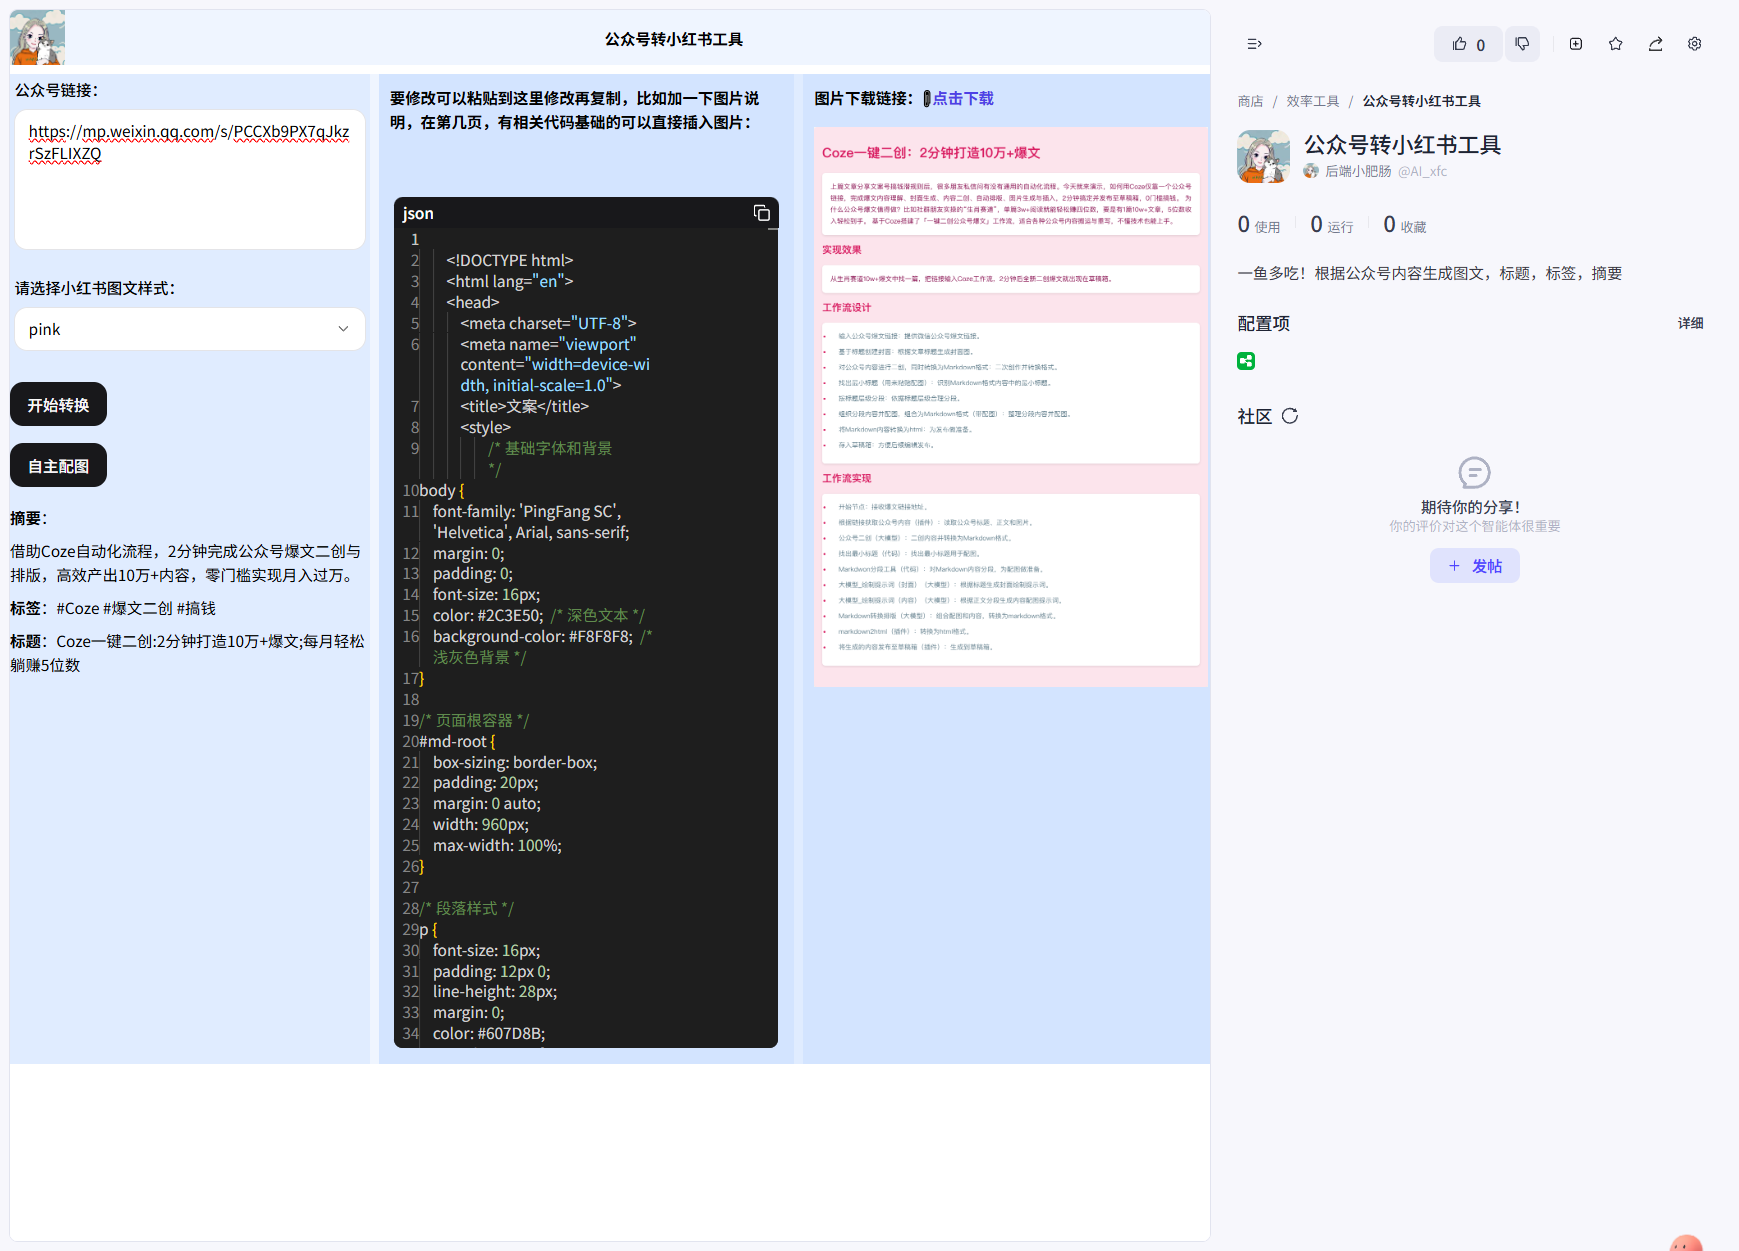The image size is (1739, 1251).
Task: Click the json language label
Action: tap(418, 213)
